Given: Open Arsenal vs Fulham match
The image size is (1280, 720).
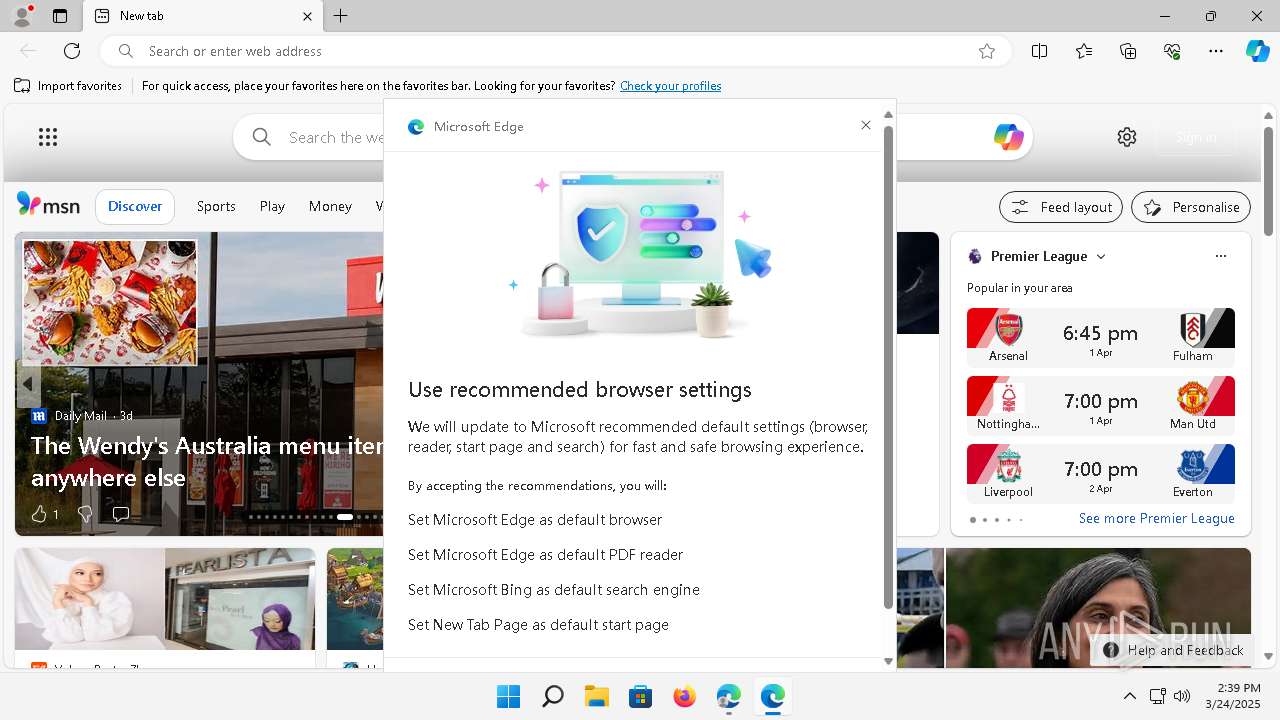Looking at the screenshot, I should [x=1101, y=337].
